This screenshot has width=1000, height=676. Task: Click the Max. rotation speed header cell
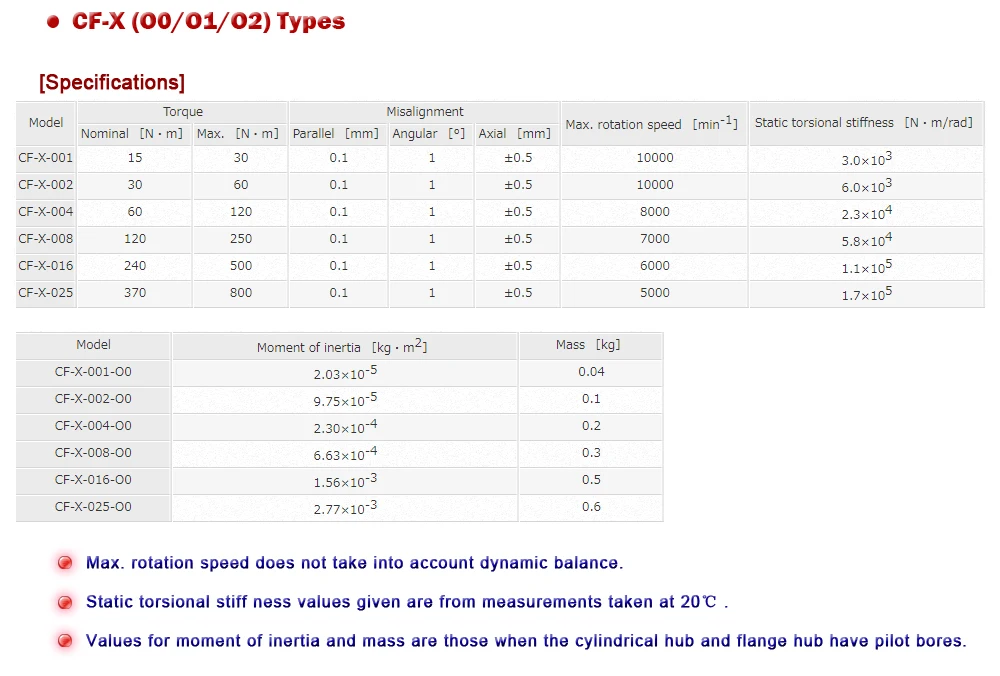(654, 123)
